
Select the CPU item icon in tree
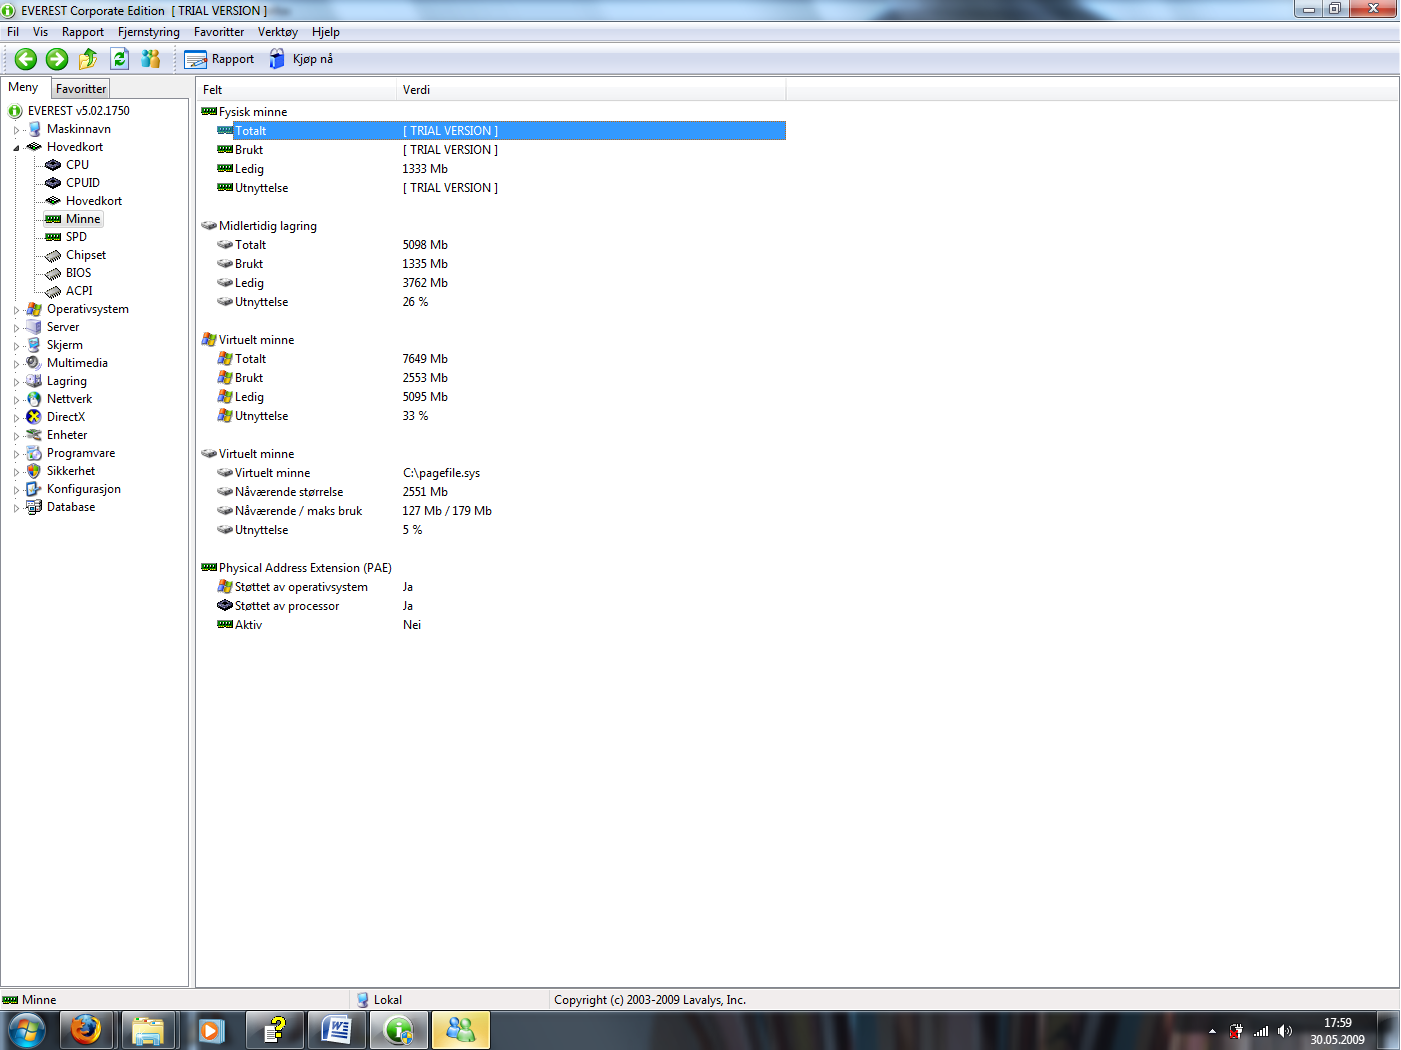click(53, 165)
